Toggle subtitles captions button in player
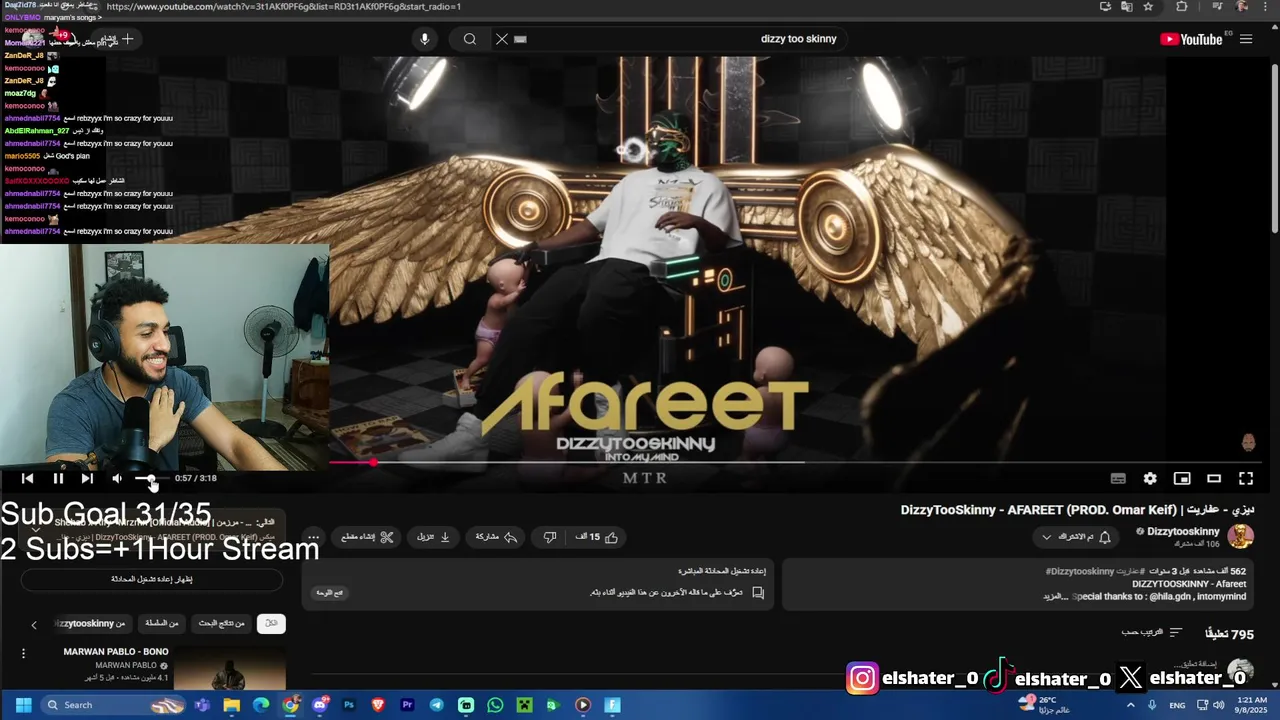The height and width of the screenshot is (720, 1280). (x=1118, y=478)
